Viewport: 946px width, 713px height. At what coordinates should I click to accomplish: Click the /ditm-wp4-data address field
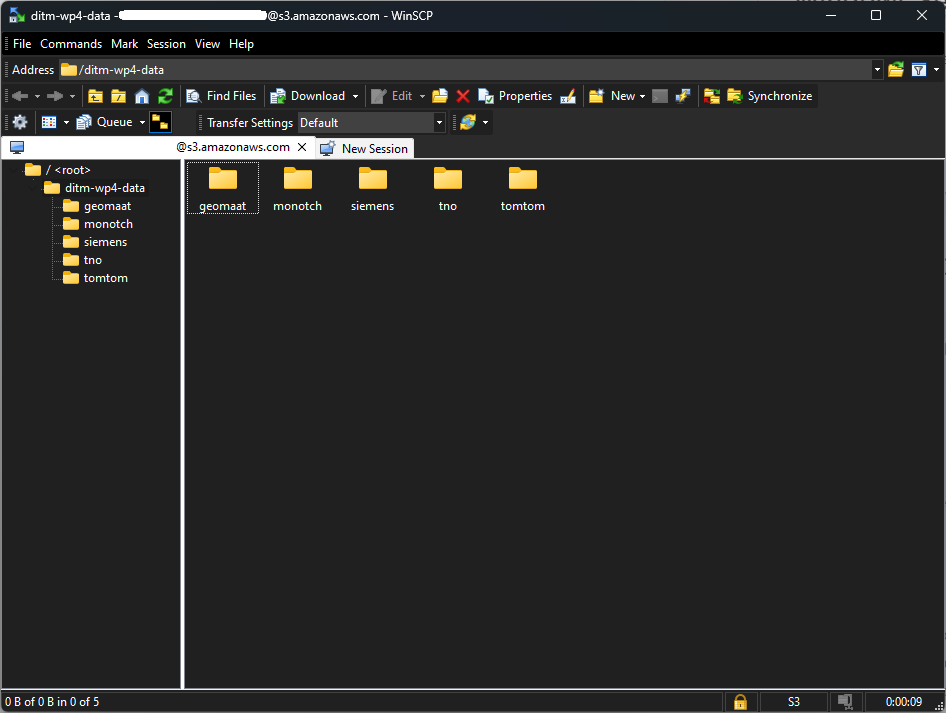click(465, 70)
